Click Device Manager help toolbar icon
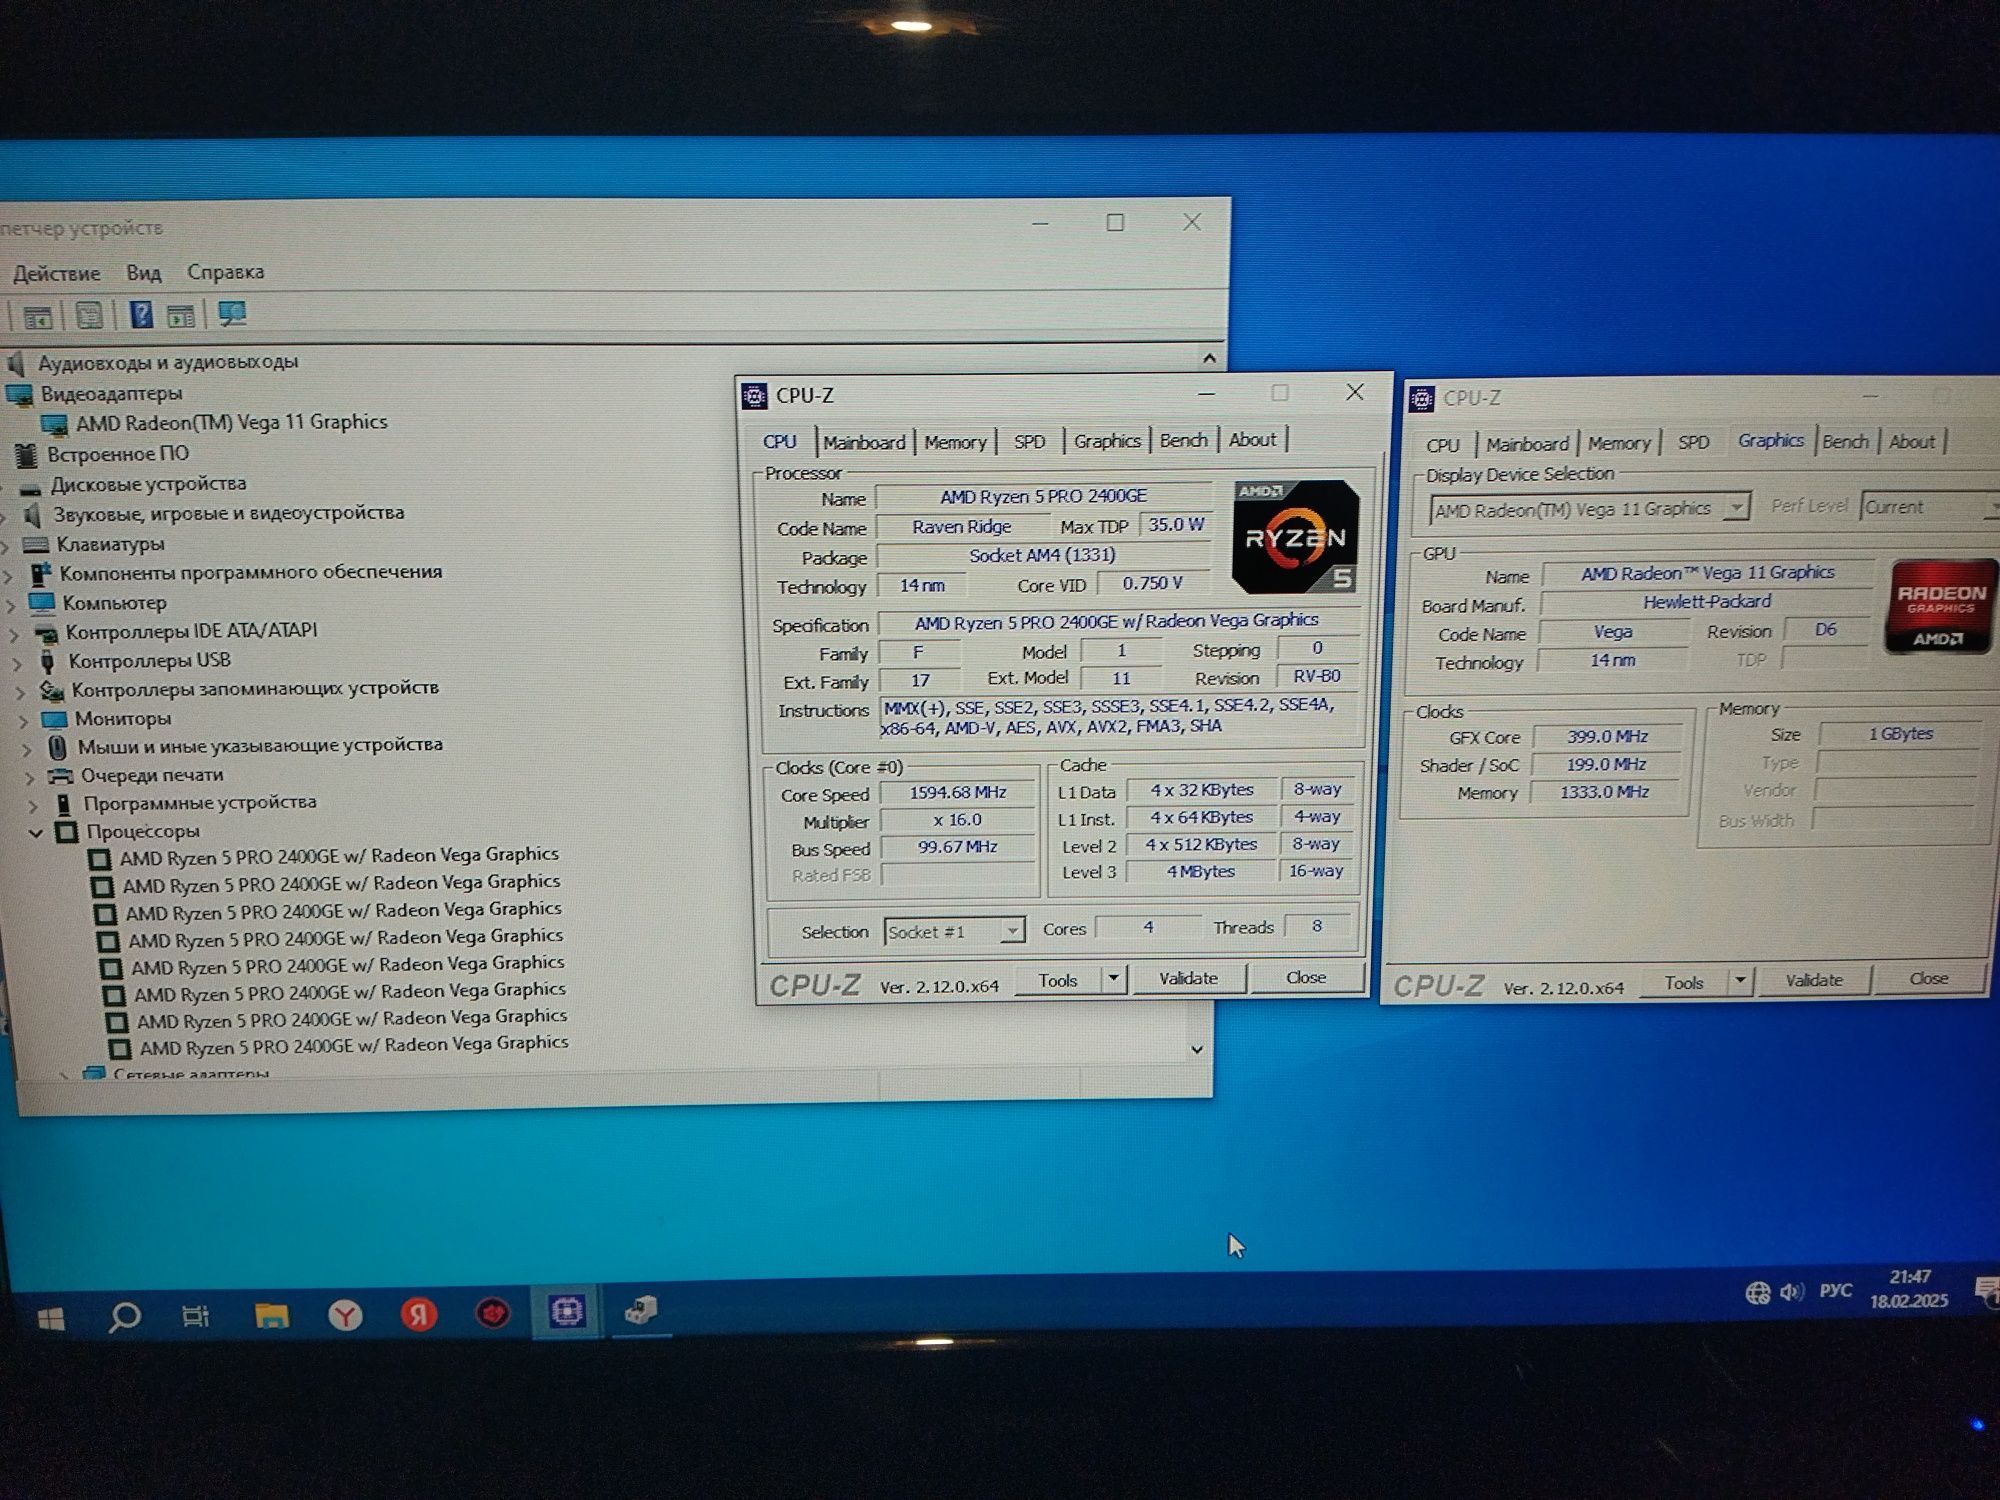The height and width of the screenshot is (1500, 2000). (141, 316)
